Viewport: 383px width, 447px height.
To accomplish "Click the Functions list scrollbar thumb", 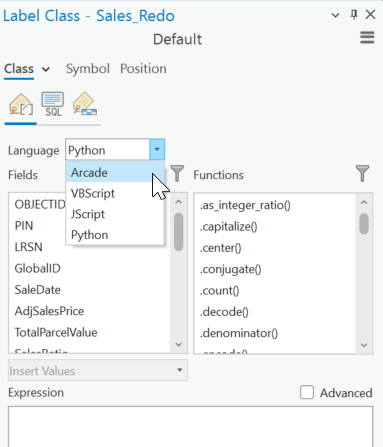I will [x=364, y=224].
